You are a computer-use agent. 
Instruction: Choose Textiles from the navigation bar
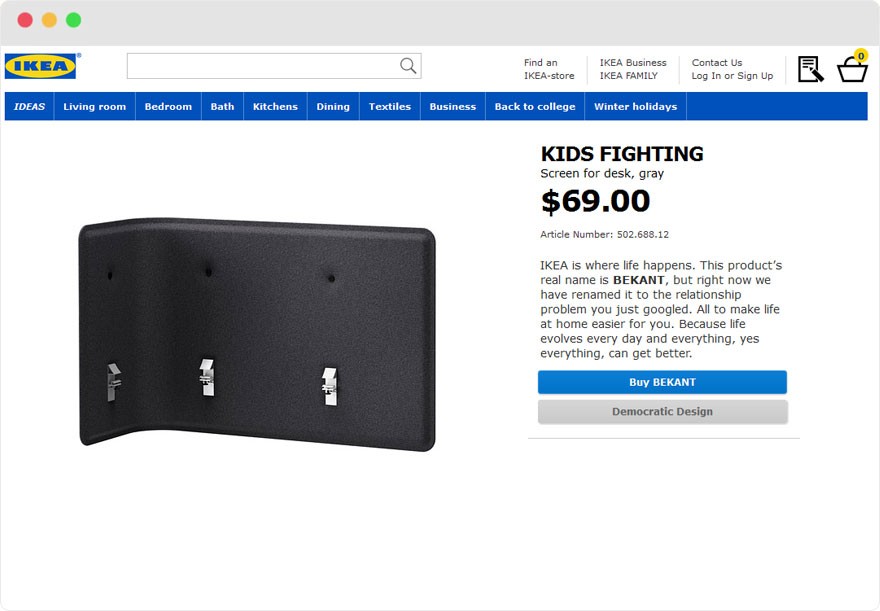[x=390, y=107]
